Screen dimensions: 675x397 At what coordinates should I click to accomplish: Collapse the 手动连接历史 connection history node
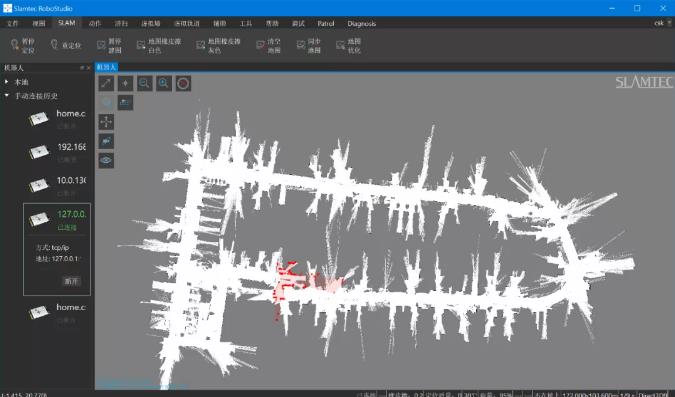click(x=6, y=96)
